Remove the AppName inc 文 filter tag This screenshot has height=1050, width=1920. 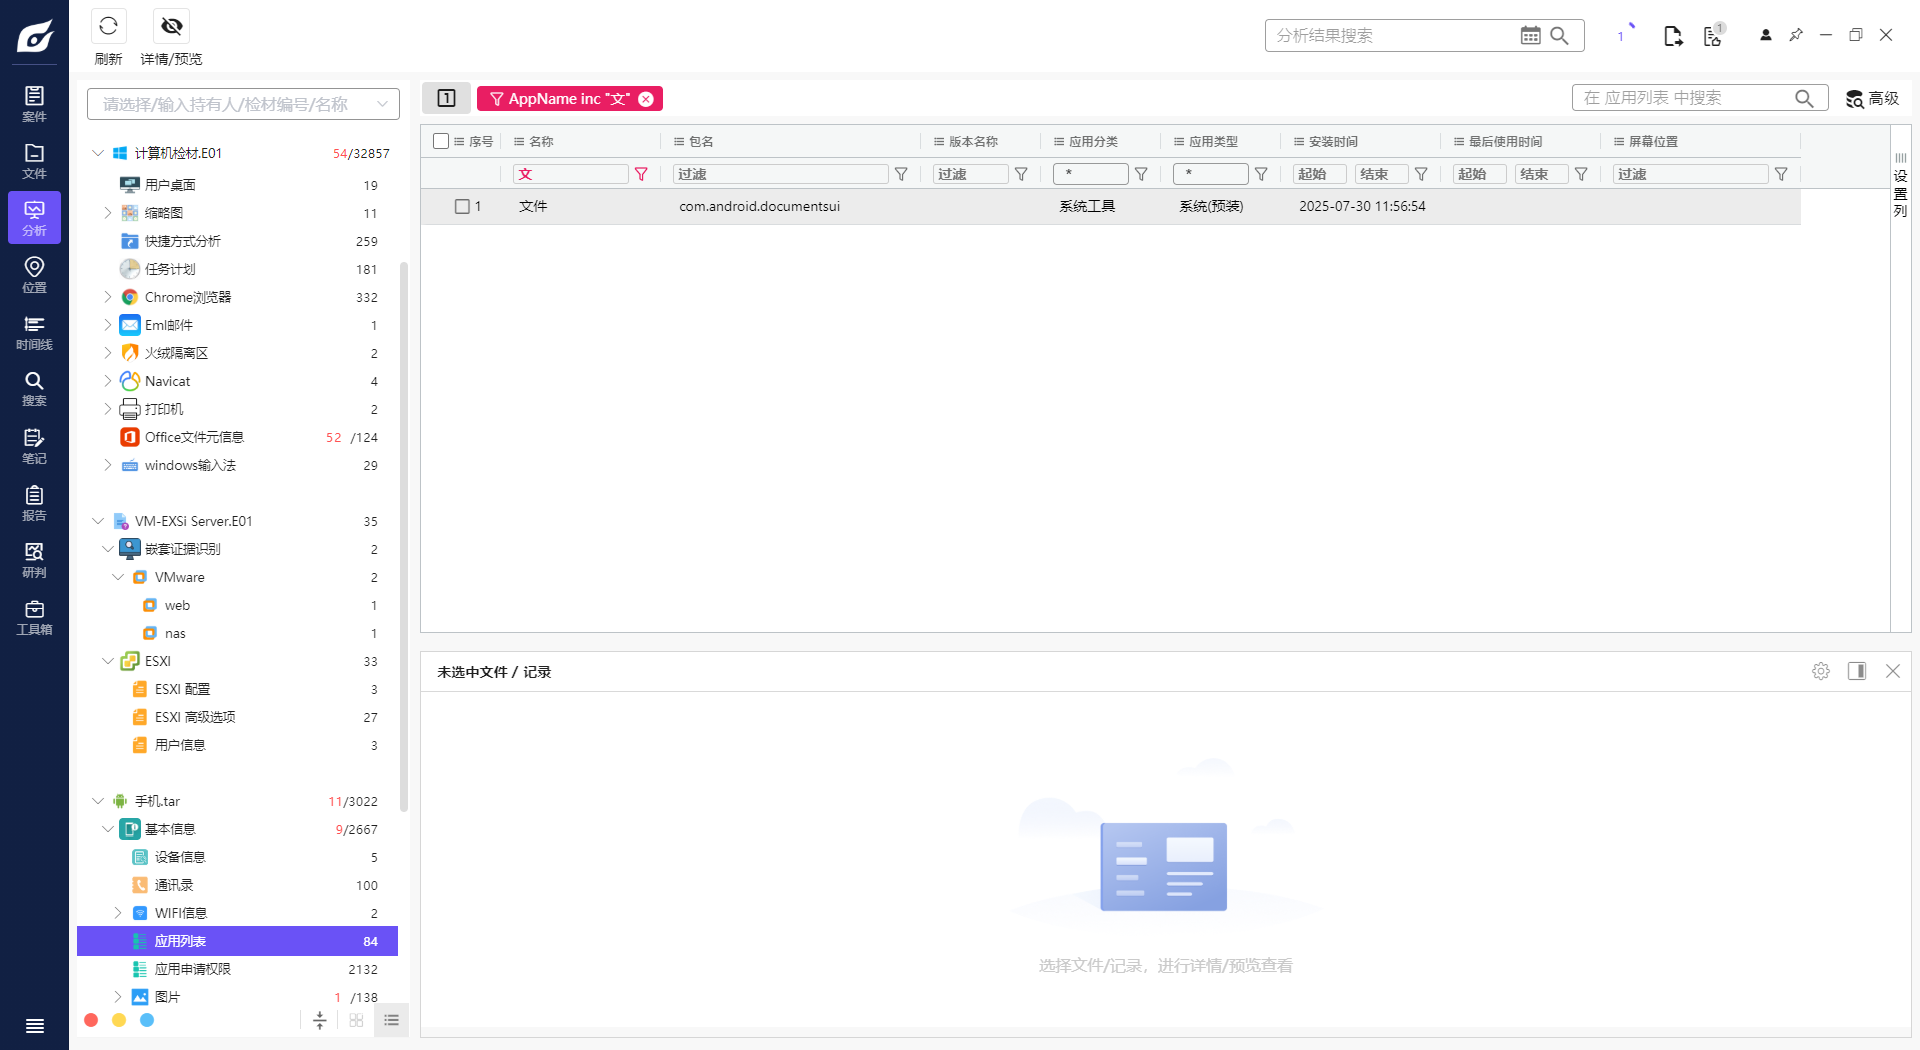tap(646, 98)
